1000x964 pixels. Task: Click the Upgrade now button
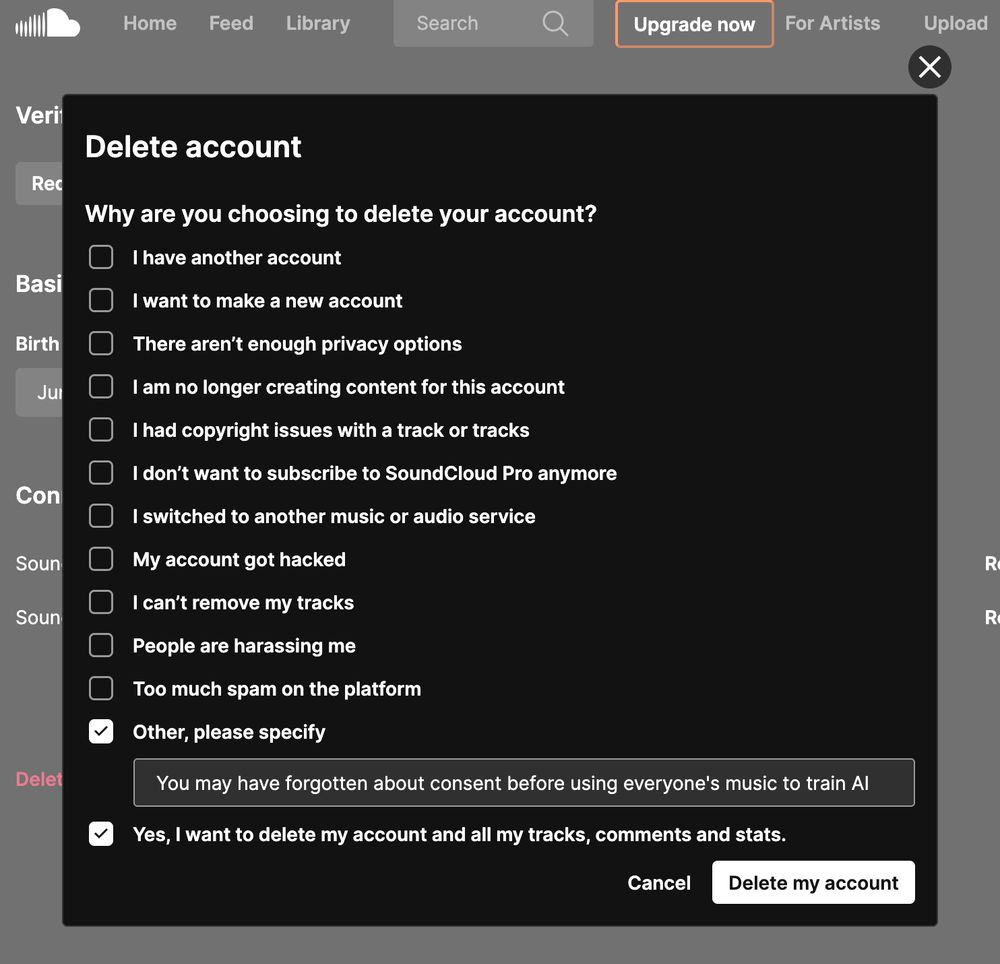coord(694,24)
